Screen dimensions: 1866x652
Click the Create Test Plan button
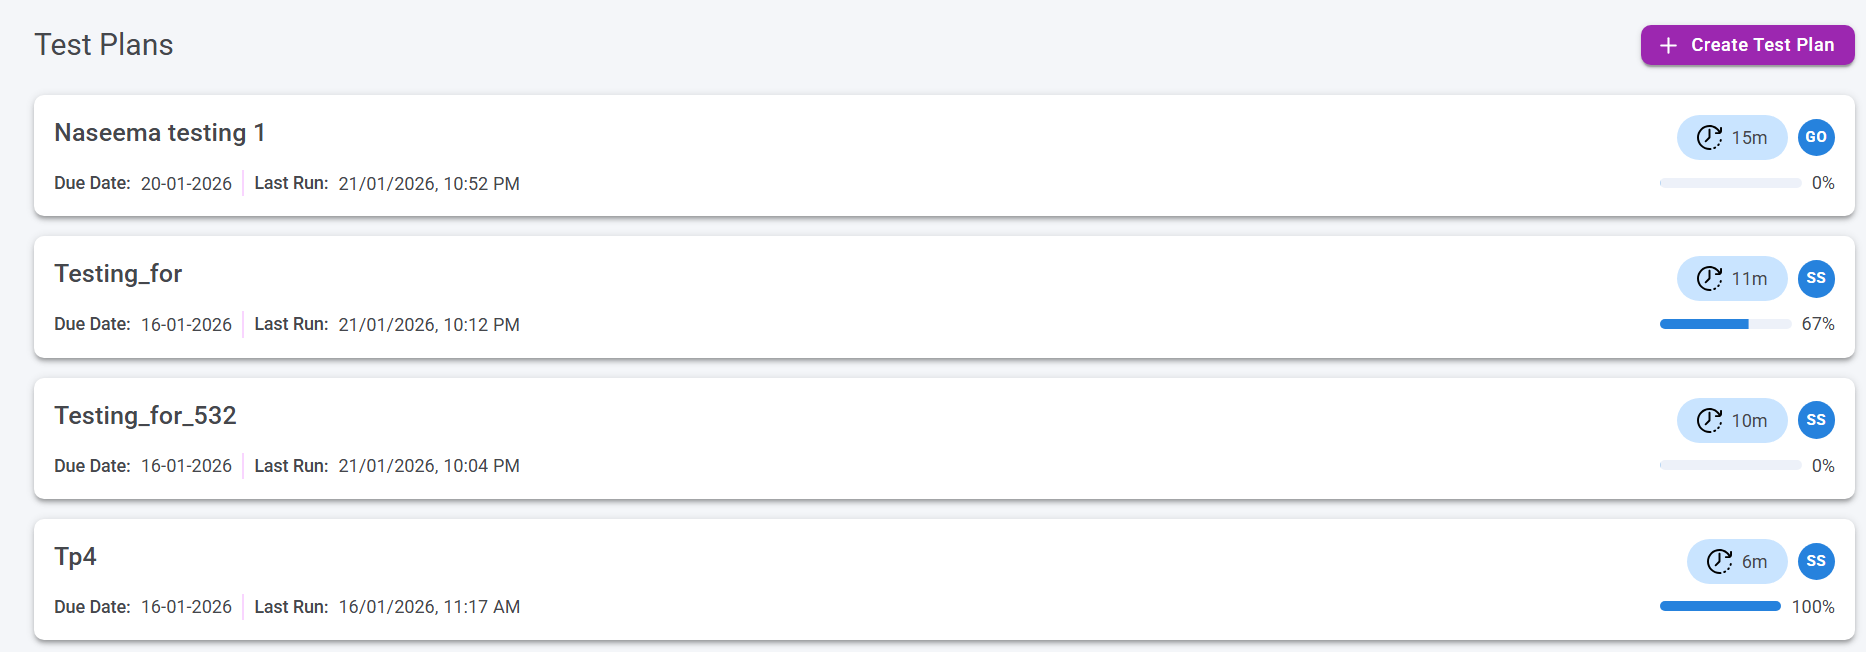tap(1747, 45)
